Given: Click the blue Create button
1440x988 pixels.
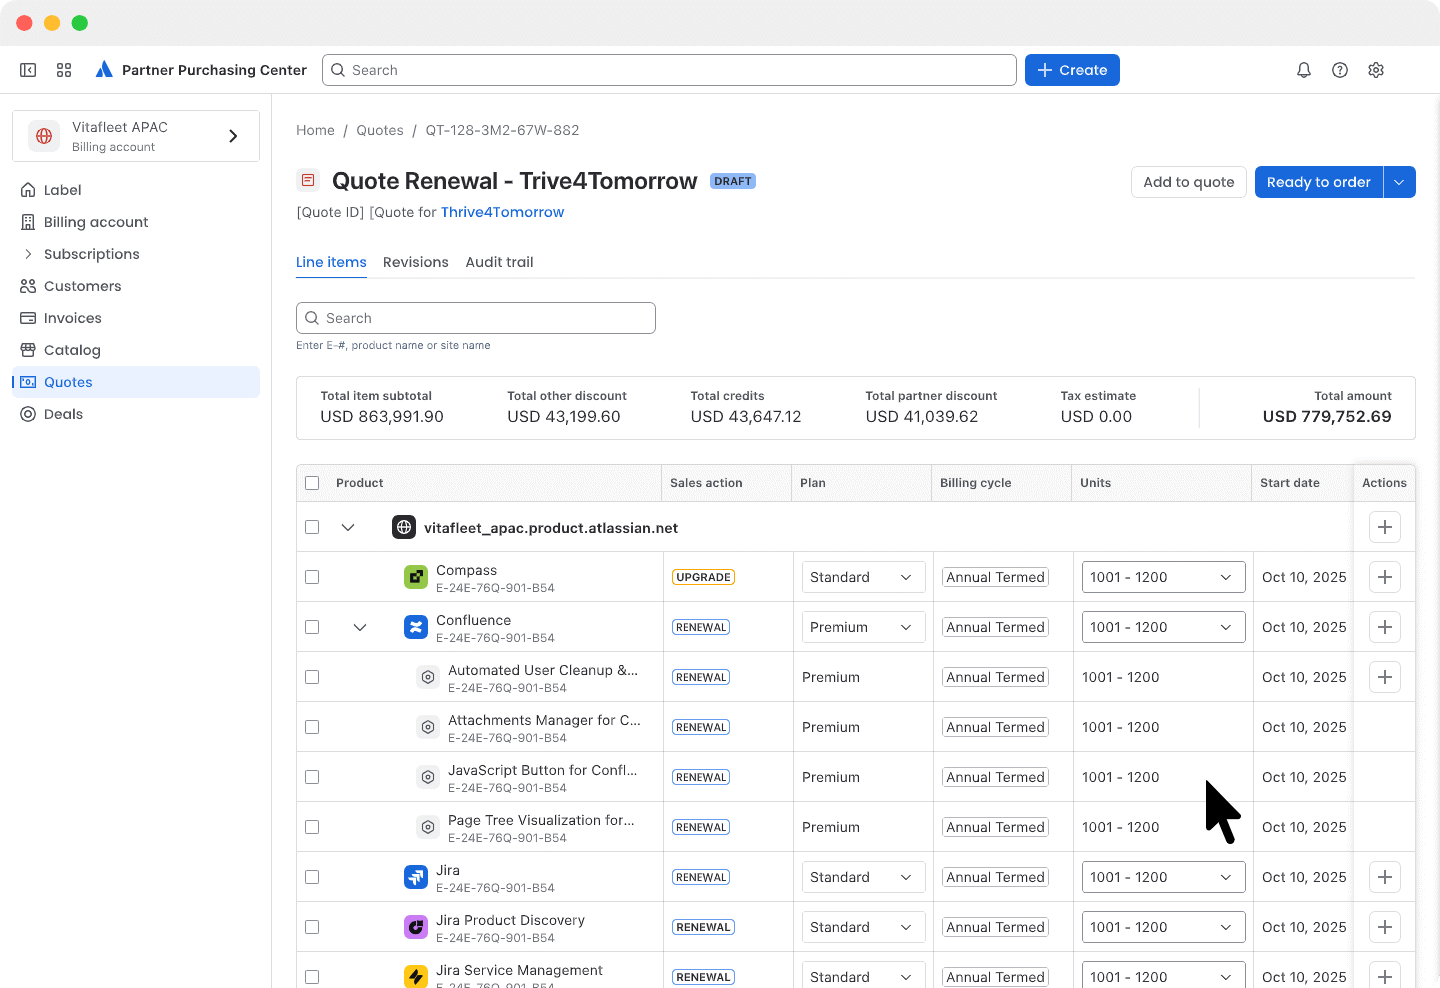Looking at the screenshot, I should [1072, 70].
